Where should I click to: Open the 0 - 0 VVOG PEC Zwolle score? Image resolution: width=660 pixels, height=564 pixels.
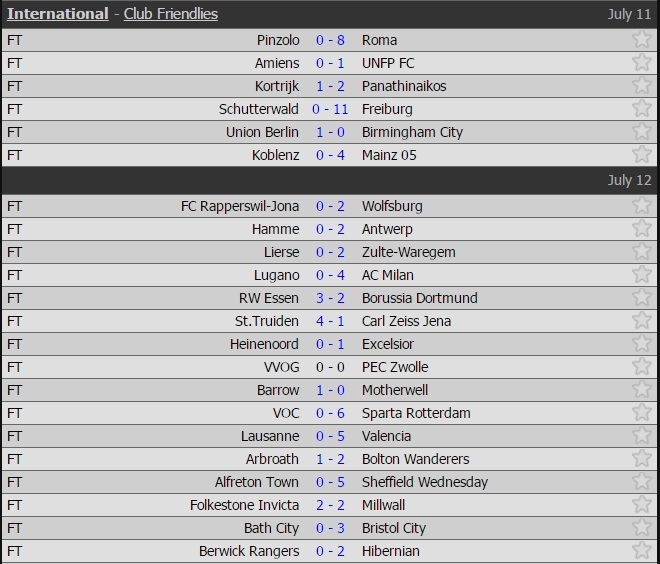[x=330, y=367]
